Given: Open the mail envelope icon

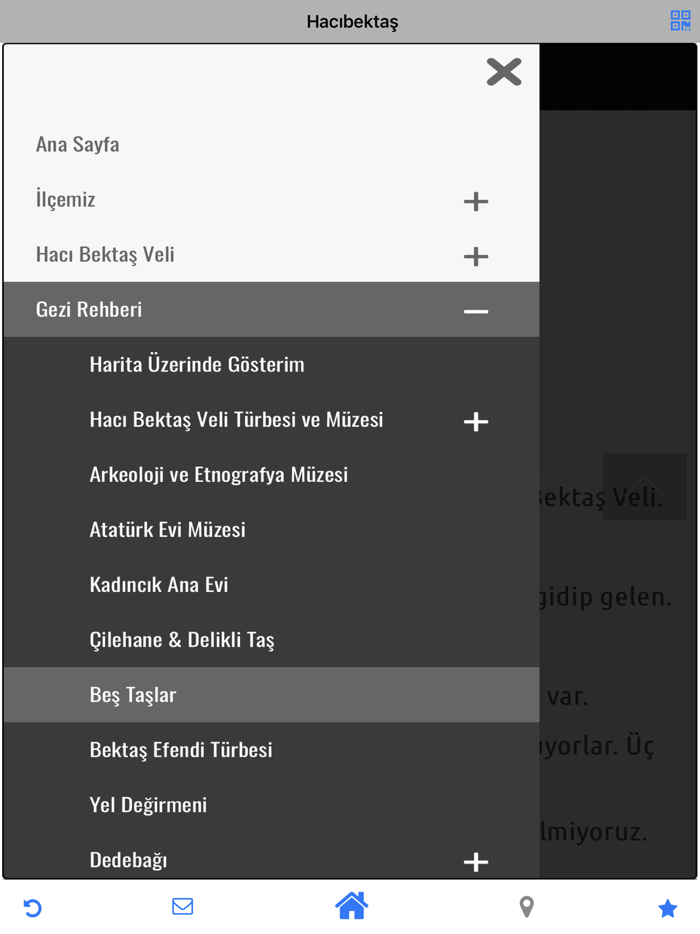Looking at the screenshot, I should (x=182, y=906).
